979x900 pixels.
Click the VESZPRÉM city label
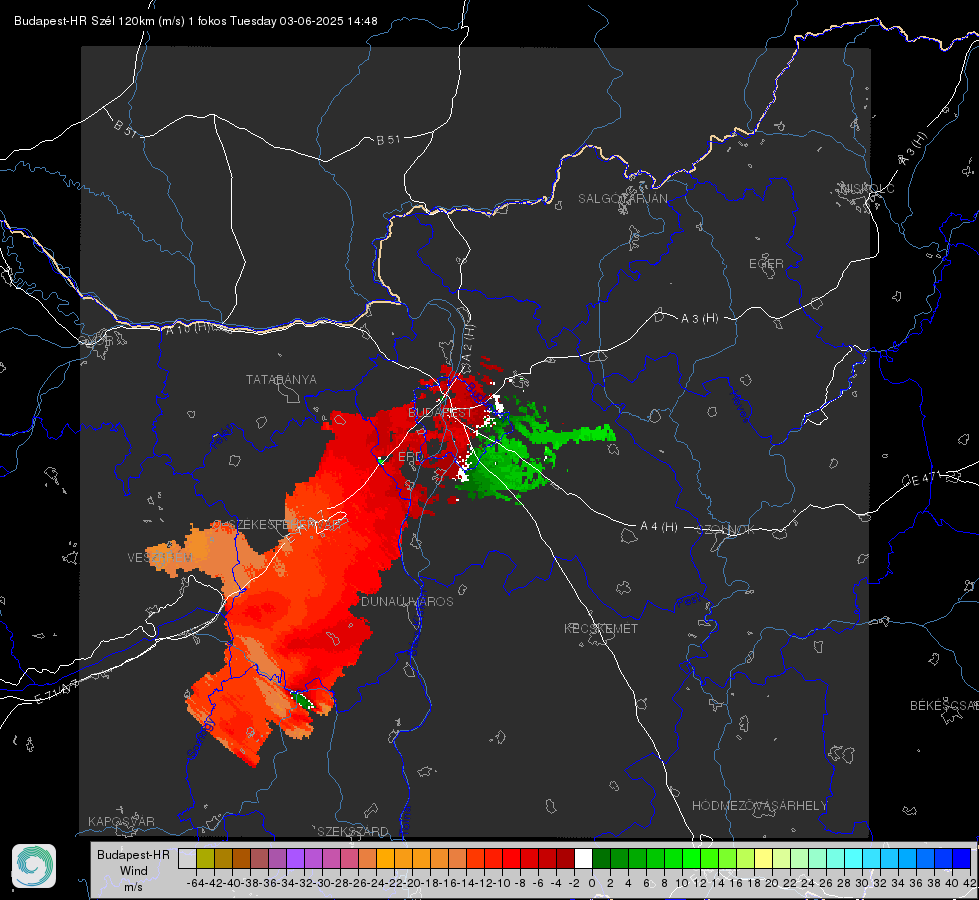[160, 557]
